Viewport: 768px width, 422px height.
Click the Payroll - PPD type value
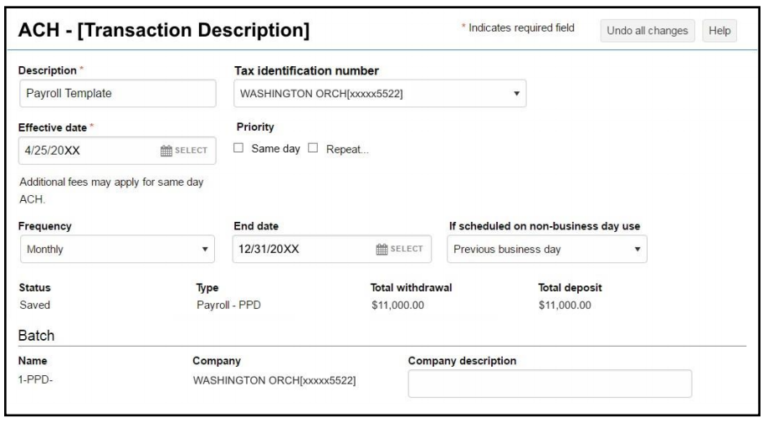pos(231,304)
